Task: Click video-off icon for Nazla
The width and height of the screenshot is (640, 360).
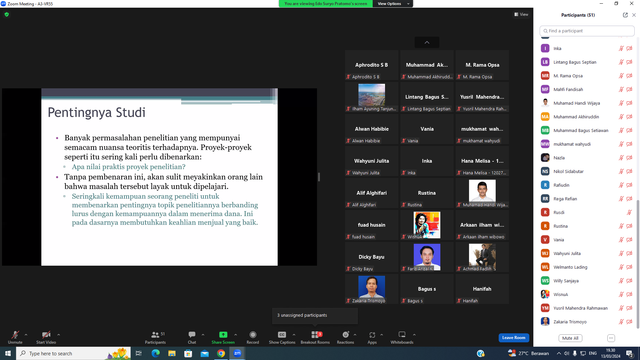Action: 629,158
